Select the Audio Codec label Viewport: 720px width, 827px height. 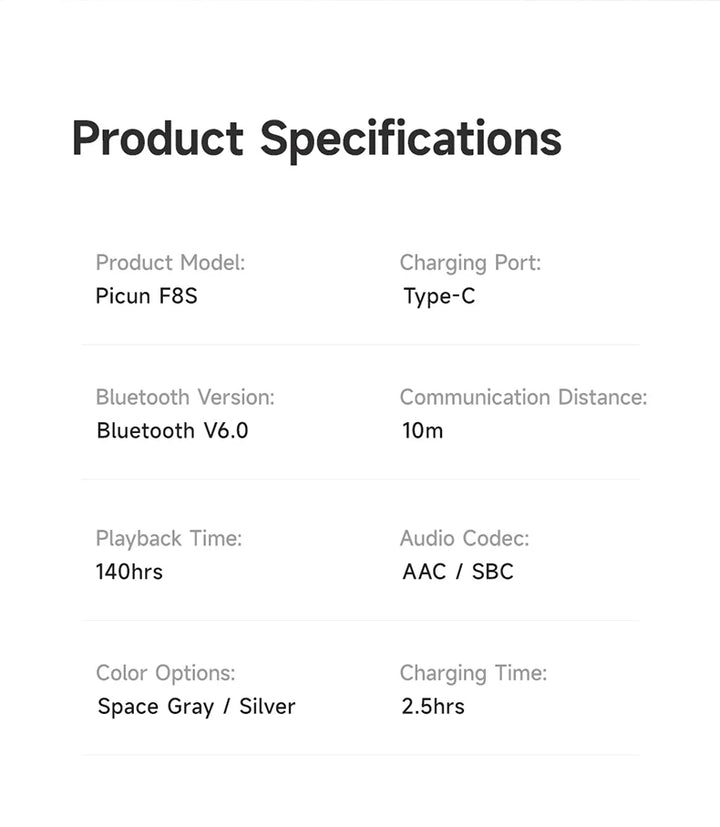pos(465,538)
